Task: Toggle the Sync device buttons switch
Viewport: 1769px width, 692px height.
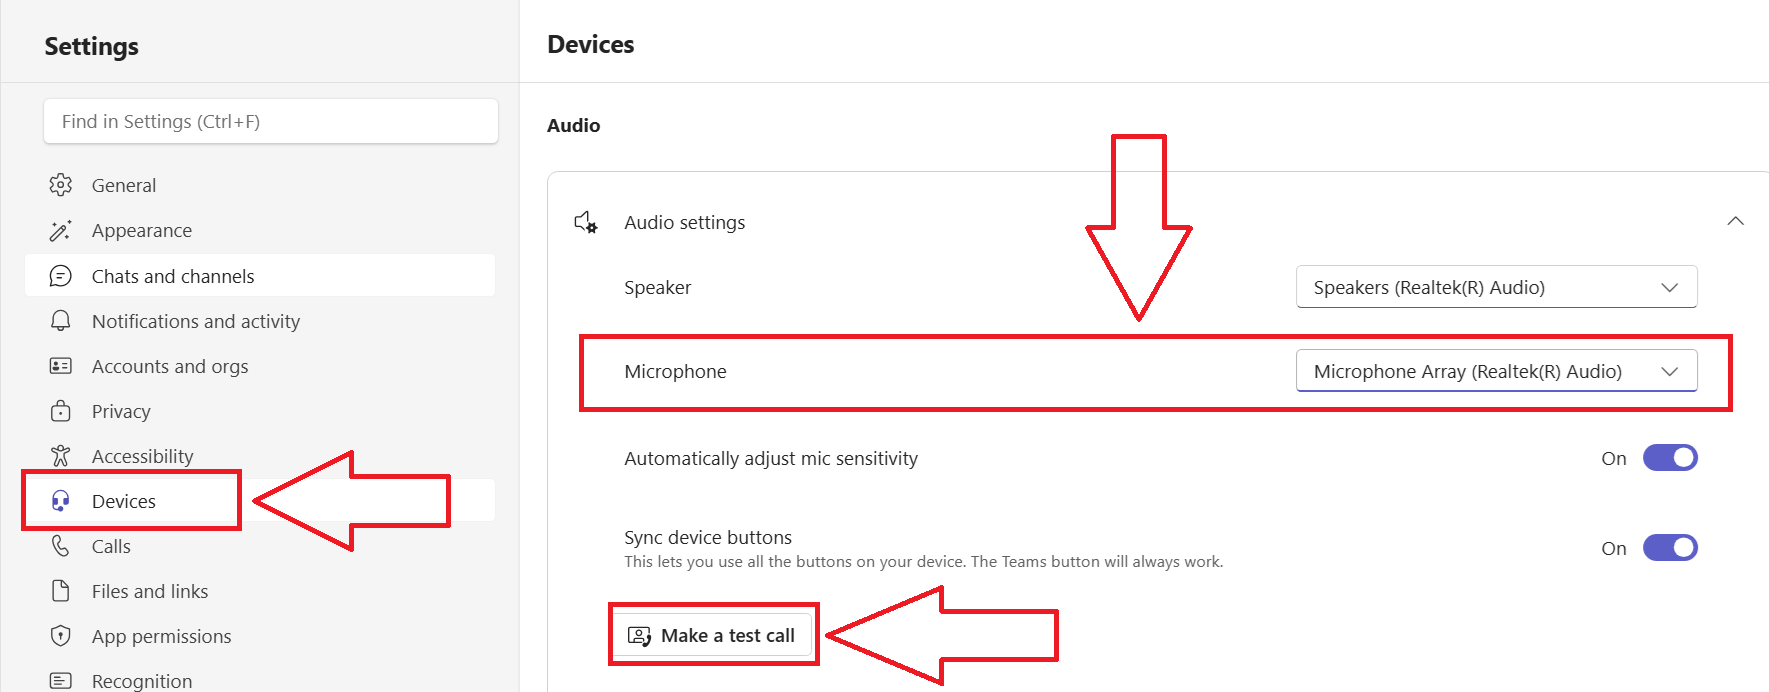Action: (1670, 548)
